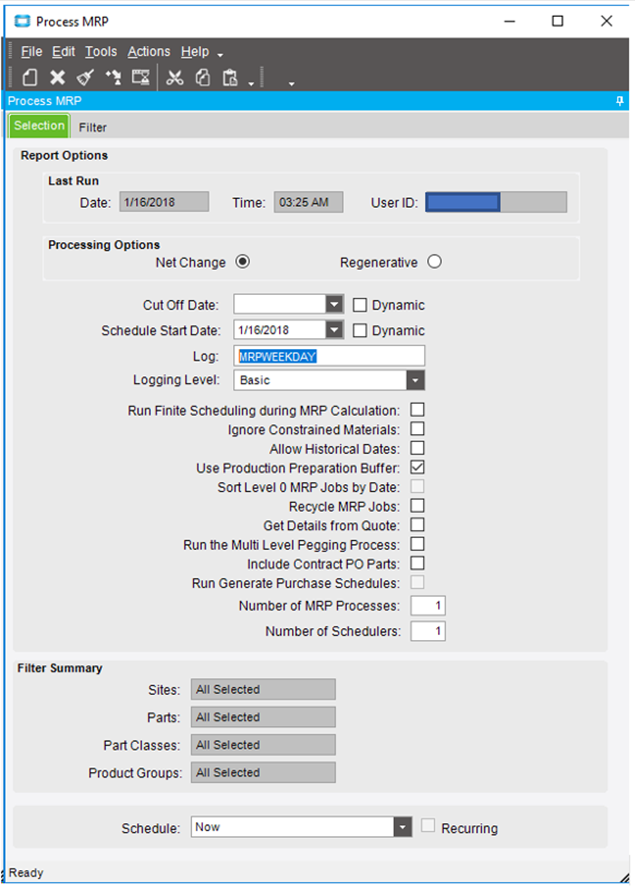This screenshot has height=889, width=635.
Task: Uncheck Use Production Preparation Buffer
Action: (x=417, y=468)
